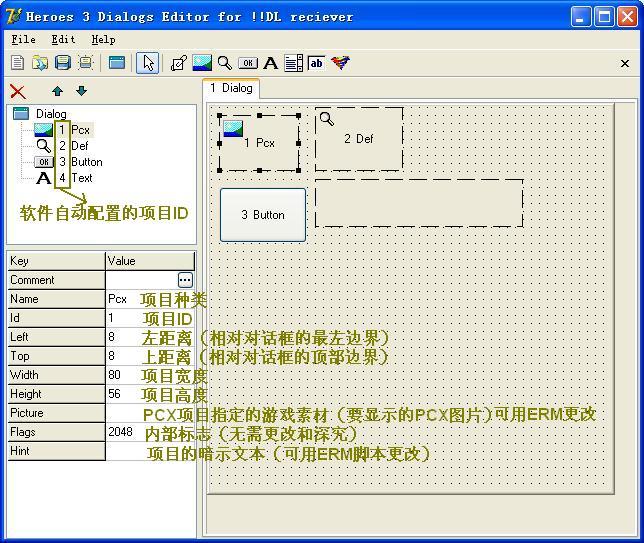This screenshot has height=543, width=644.
Task: Click the '3 Button' on the canvas
Action: (263, 215)
